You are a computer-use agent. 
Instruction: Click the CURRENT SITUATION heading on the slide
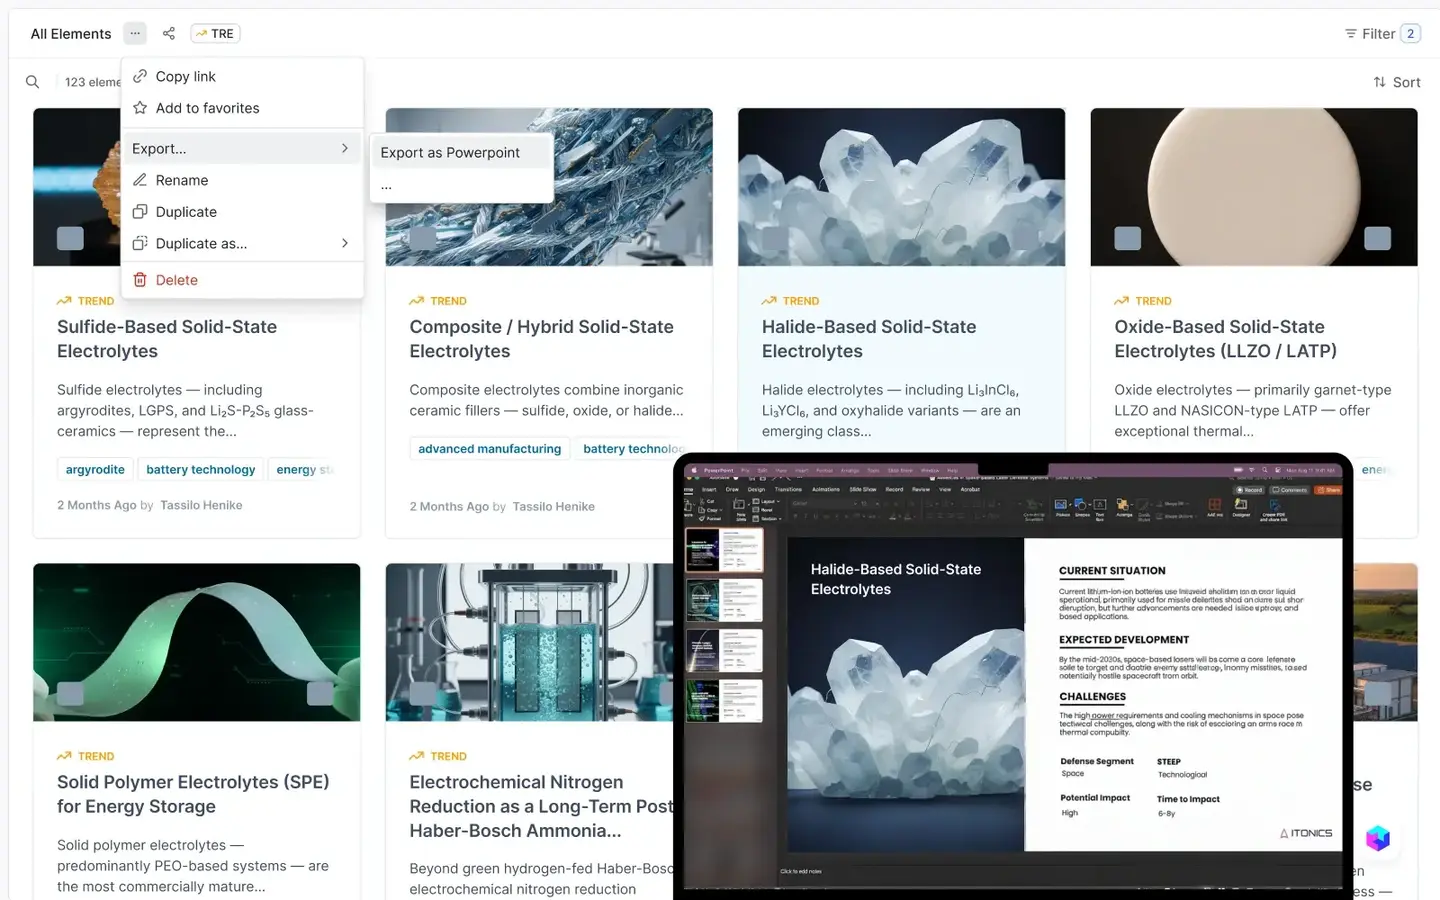(x=1112, y=571)
